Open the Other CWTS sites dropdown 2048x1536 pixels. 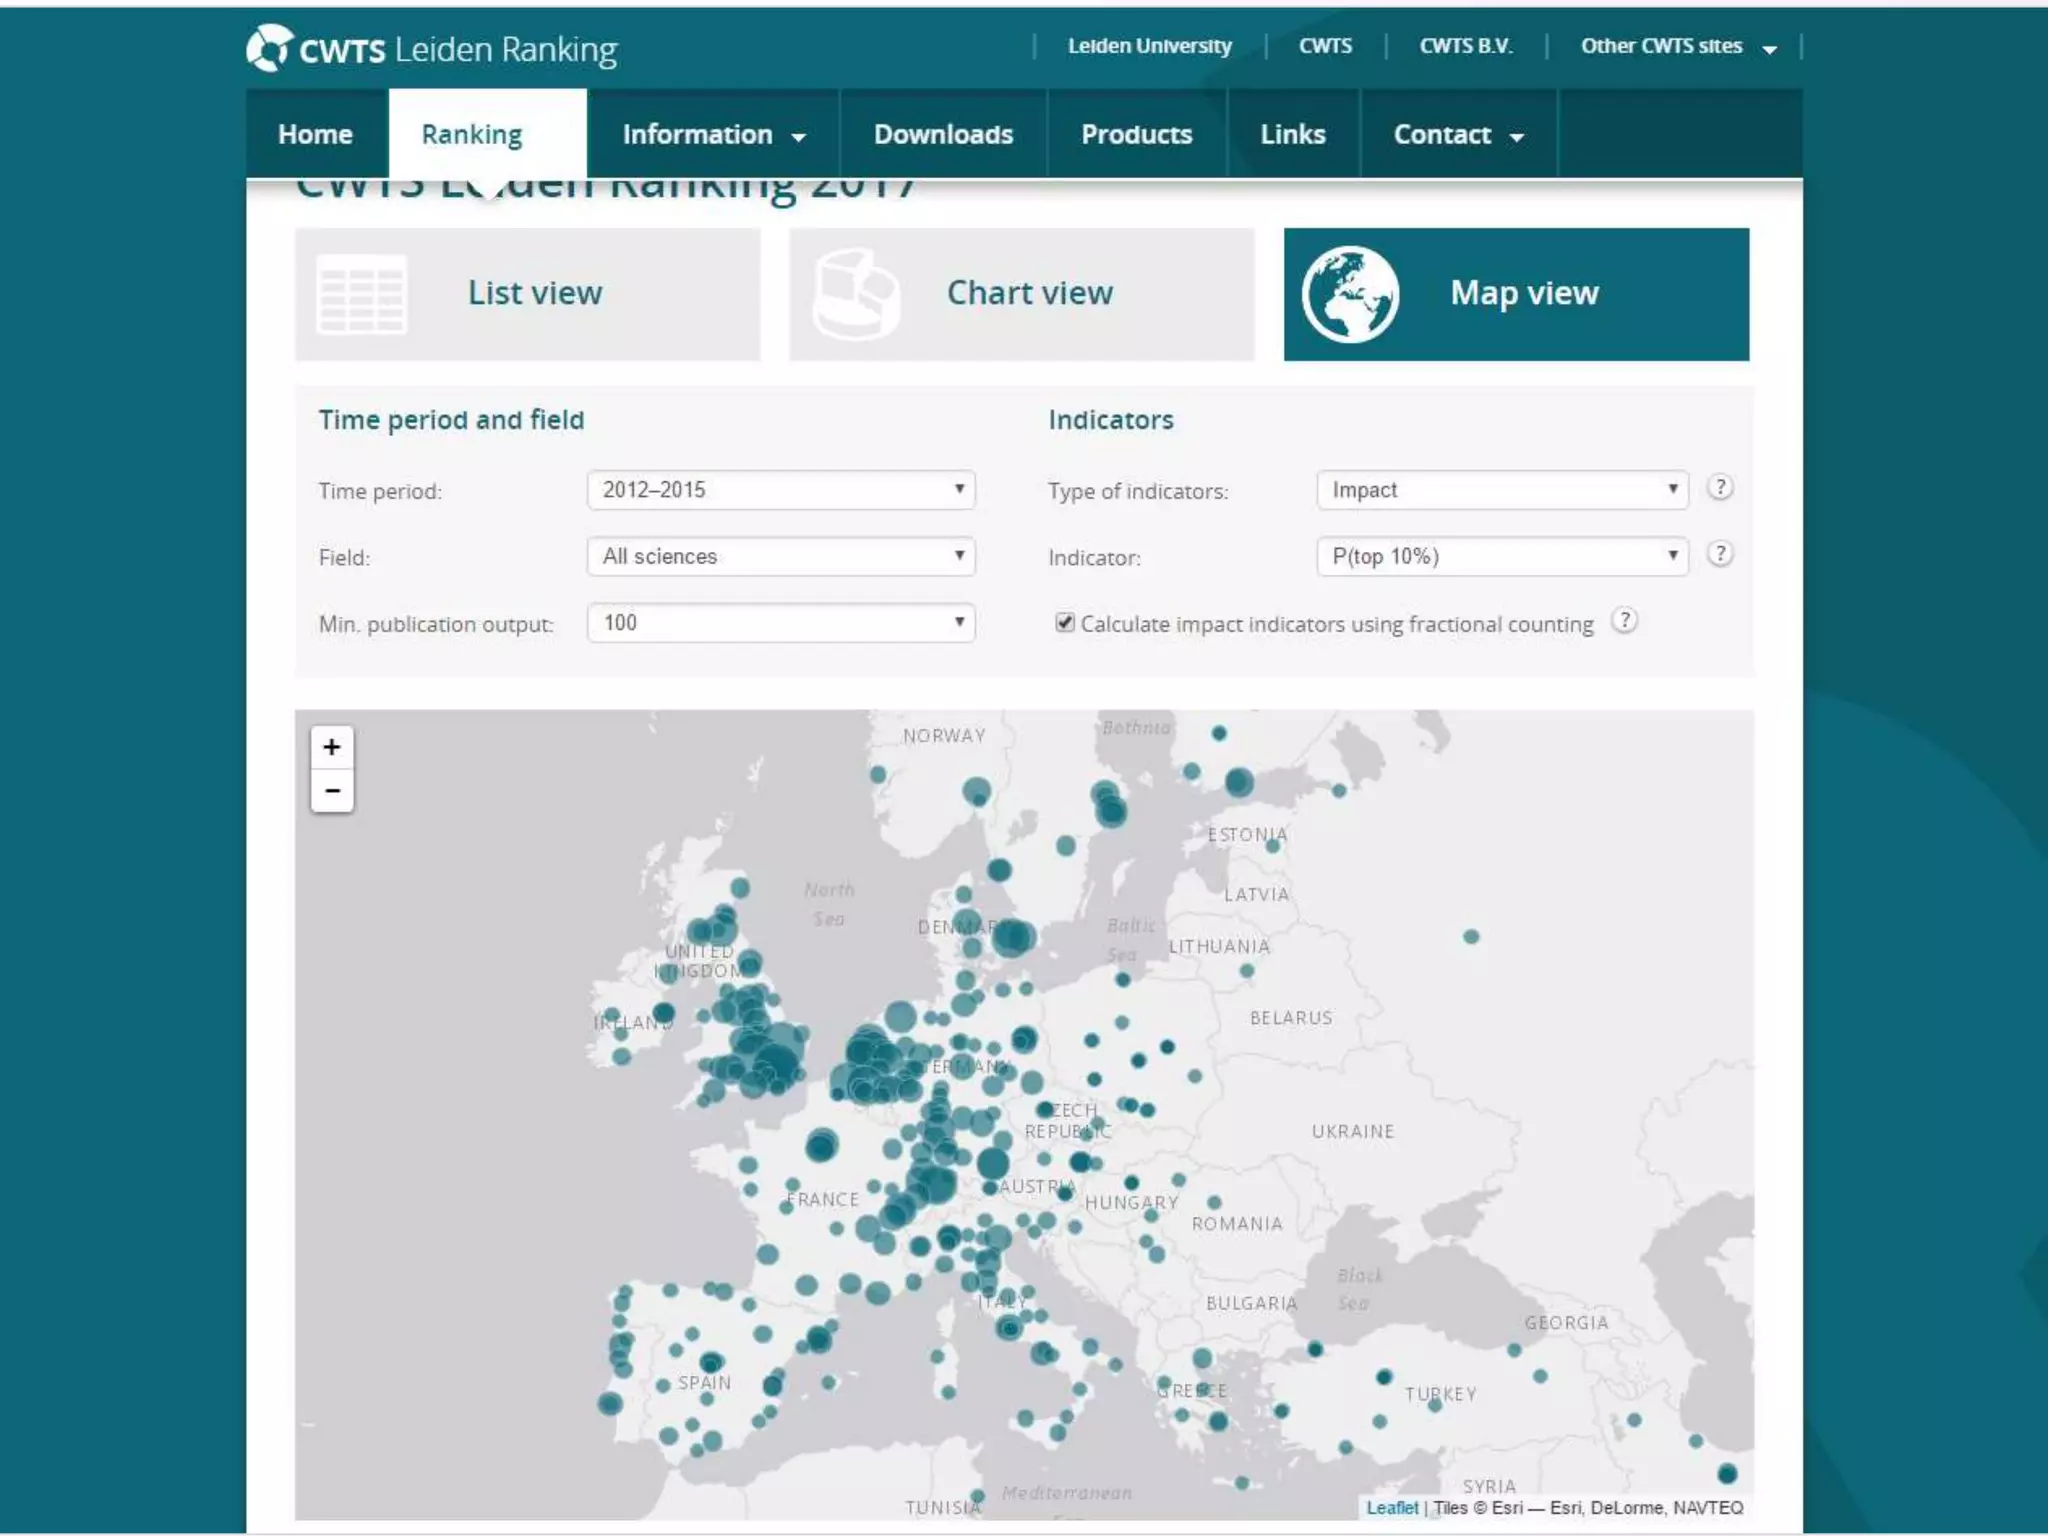click(1677, 47)
